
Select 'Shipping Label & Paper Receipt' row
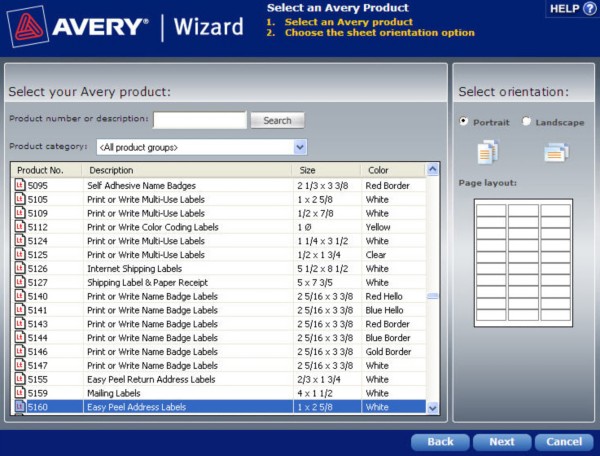pyautogui.click(x=220, y=282)
